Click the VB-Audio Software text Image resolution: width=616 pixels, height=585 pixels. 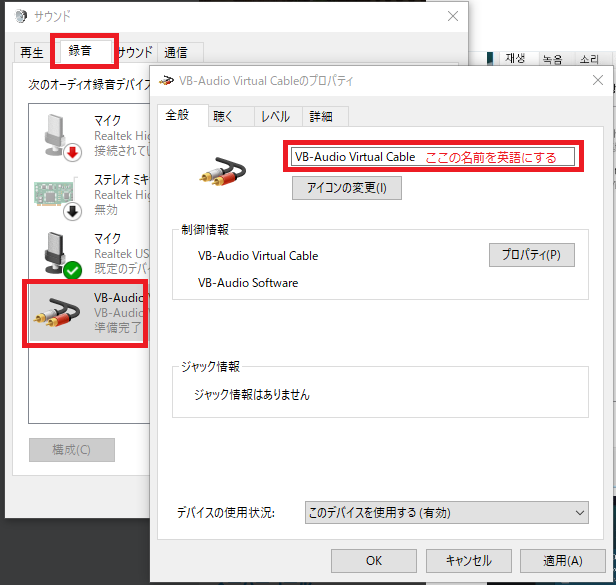point(248,283)
